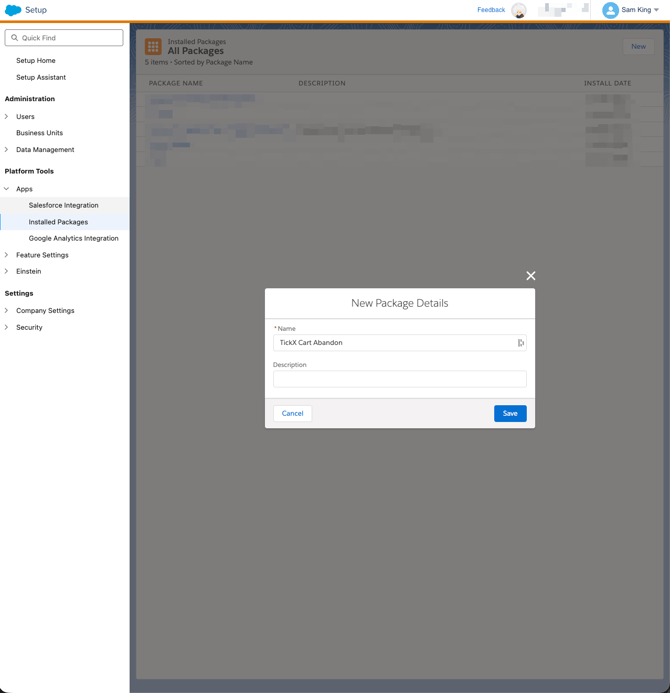Screen dimensions: 670x693
Task: Expand the Einstein section
Action: pos(7,271)
